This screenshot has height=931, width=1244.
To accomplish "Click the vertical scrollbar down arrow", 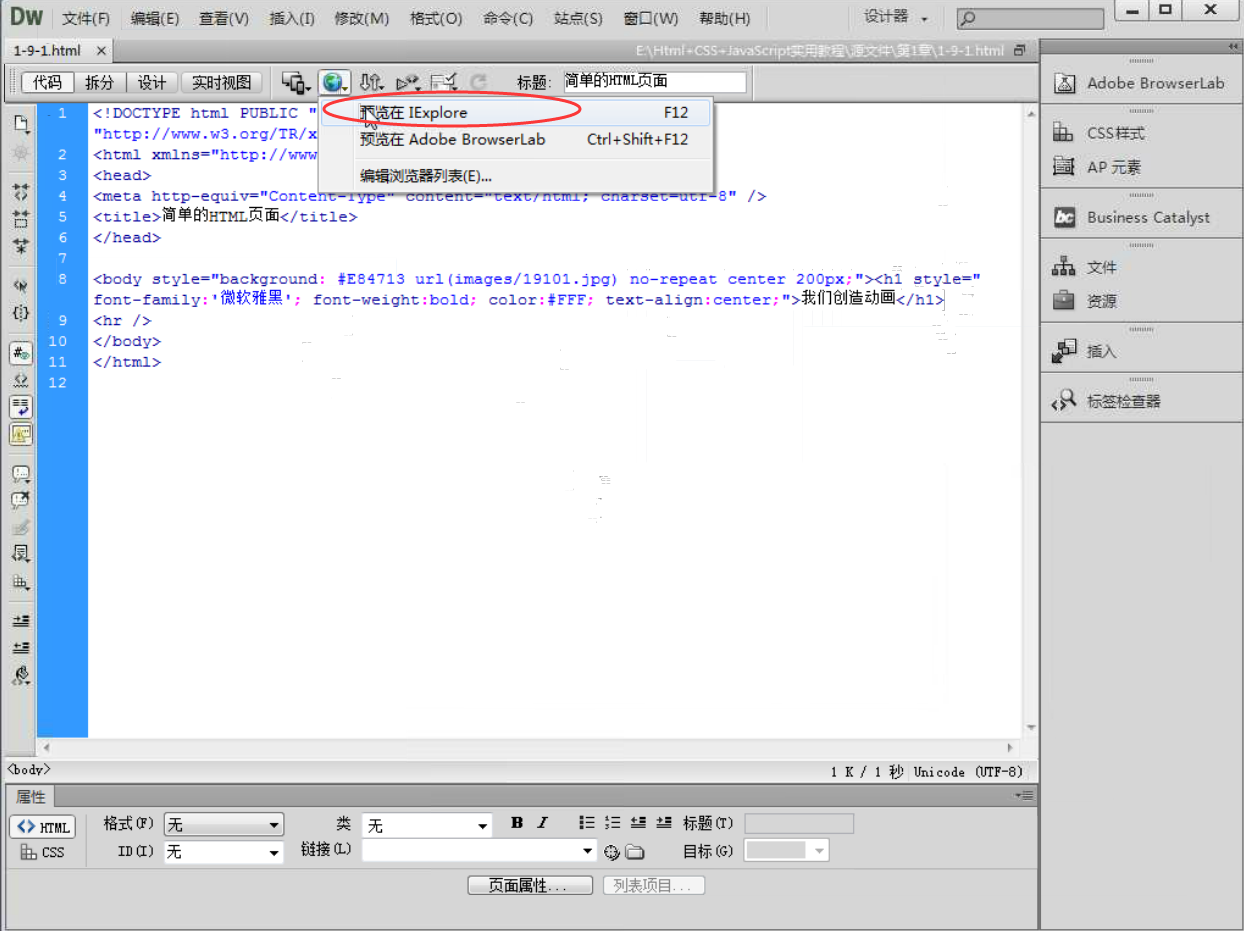I will pos(1031,728).
